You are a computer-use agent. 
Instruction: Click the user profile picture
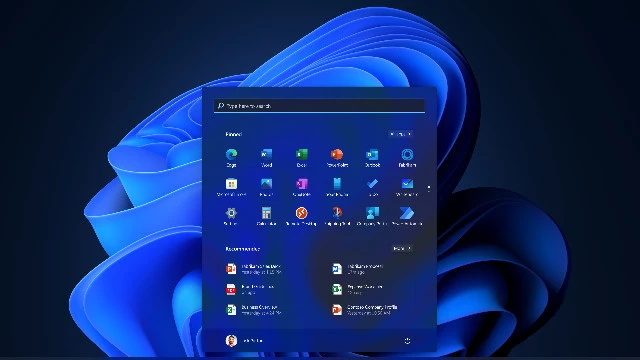[x=231, y=340]
